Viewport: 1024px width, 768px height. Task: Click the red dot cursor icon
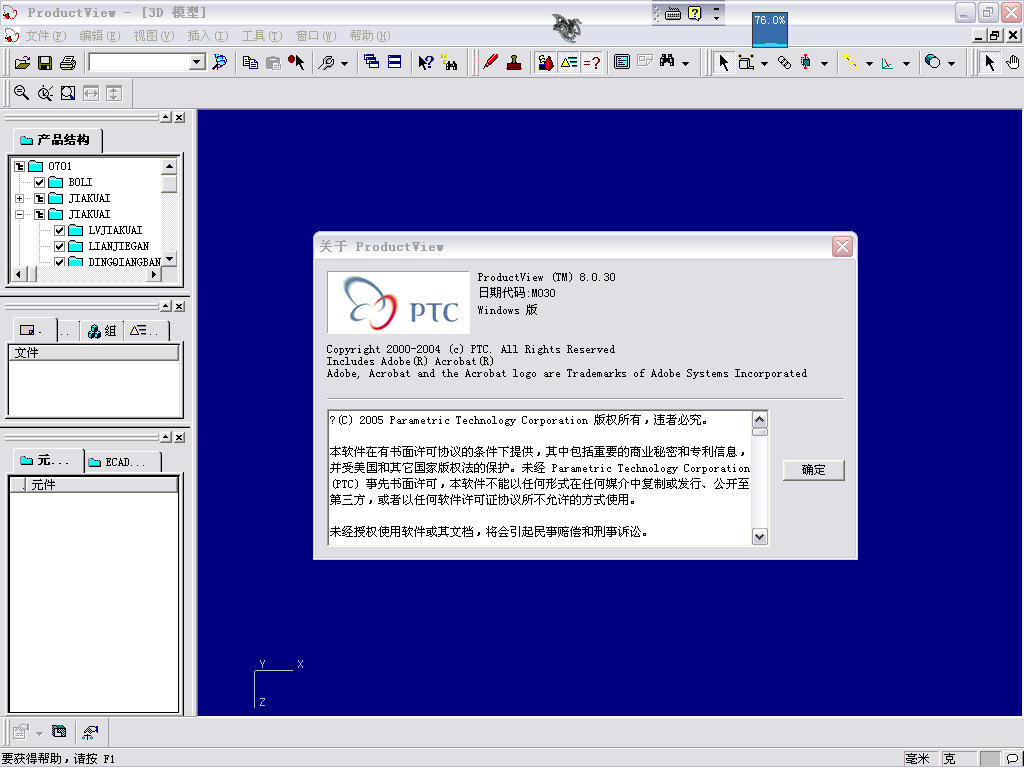pyautogui.click(x=296, y=63)
